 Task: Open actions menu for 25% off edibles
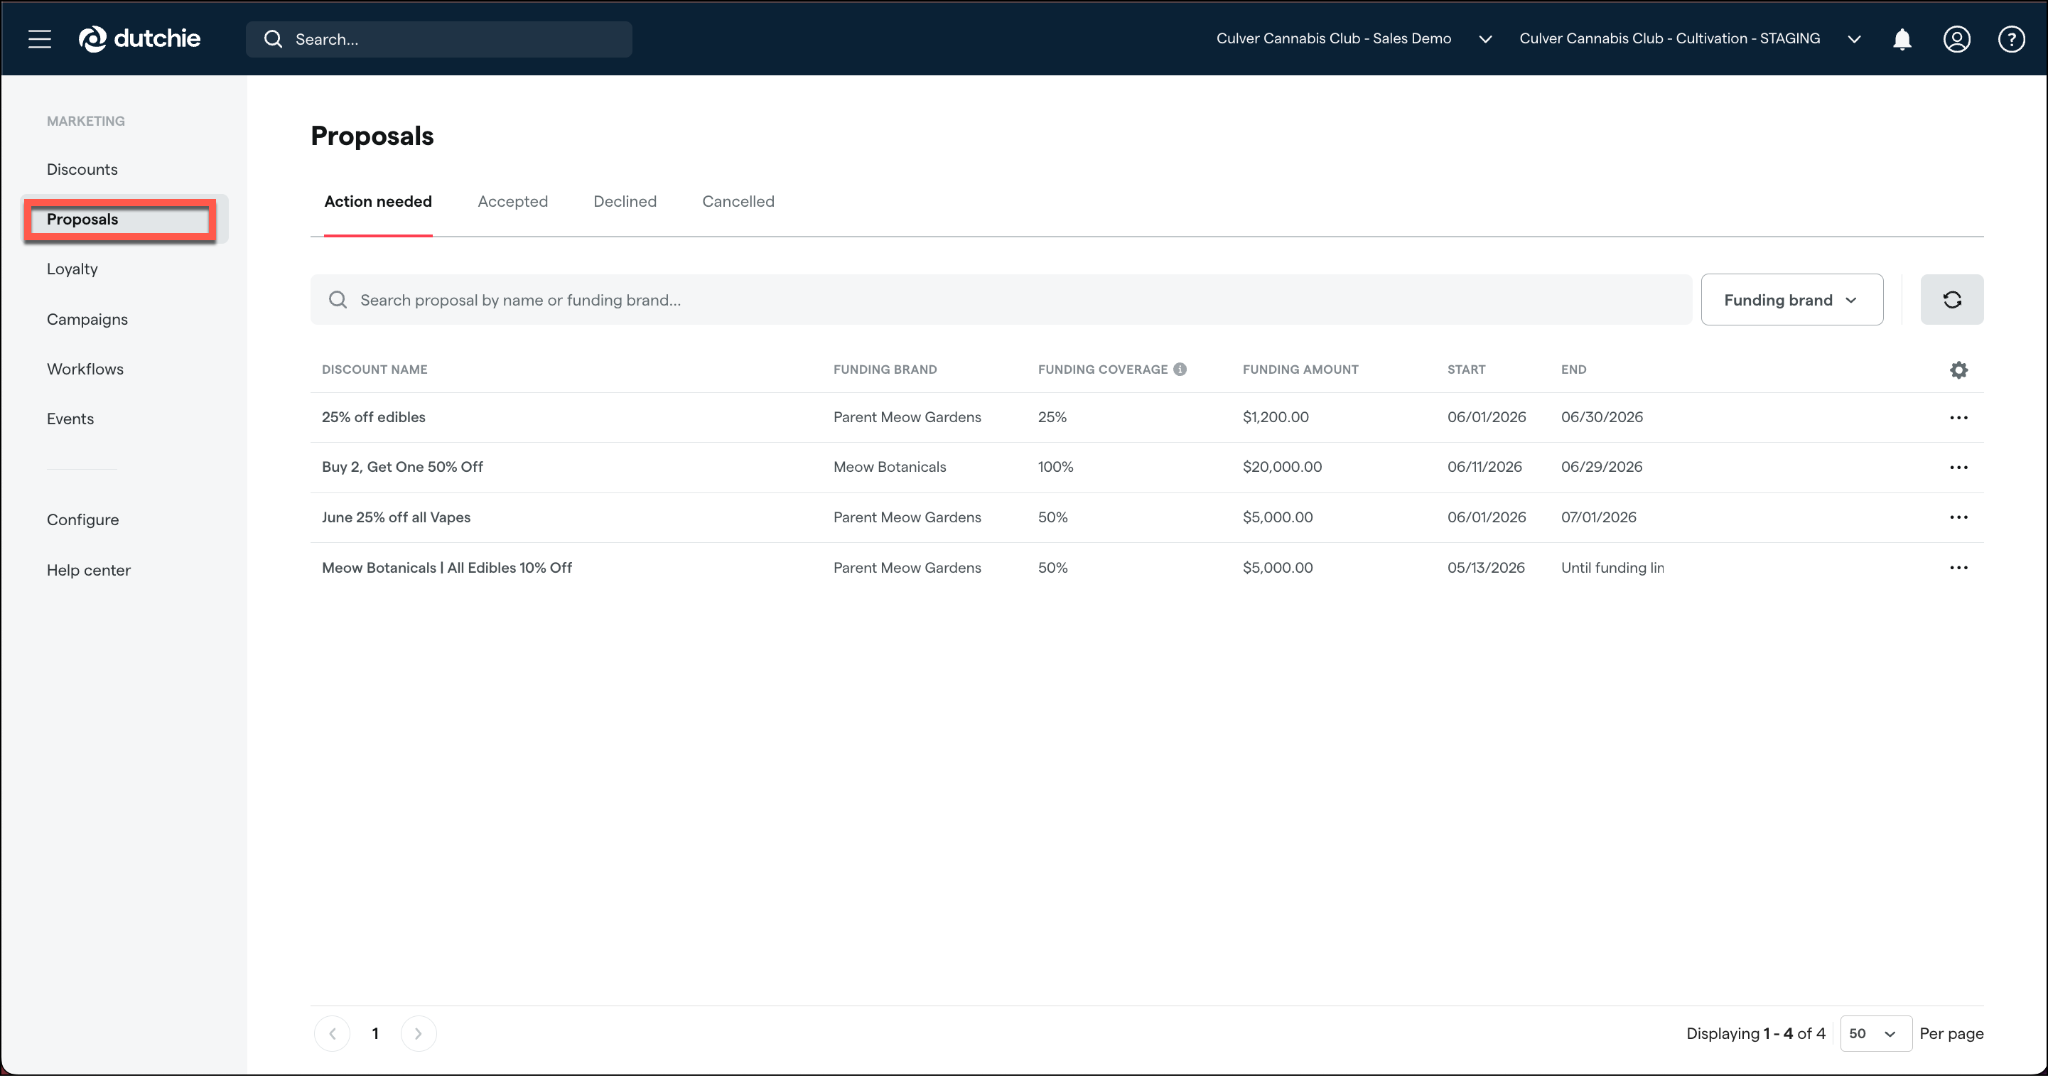coord(1959,417)
